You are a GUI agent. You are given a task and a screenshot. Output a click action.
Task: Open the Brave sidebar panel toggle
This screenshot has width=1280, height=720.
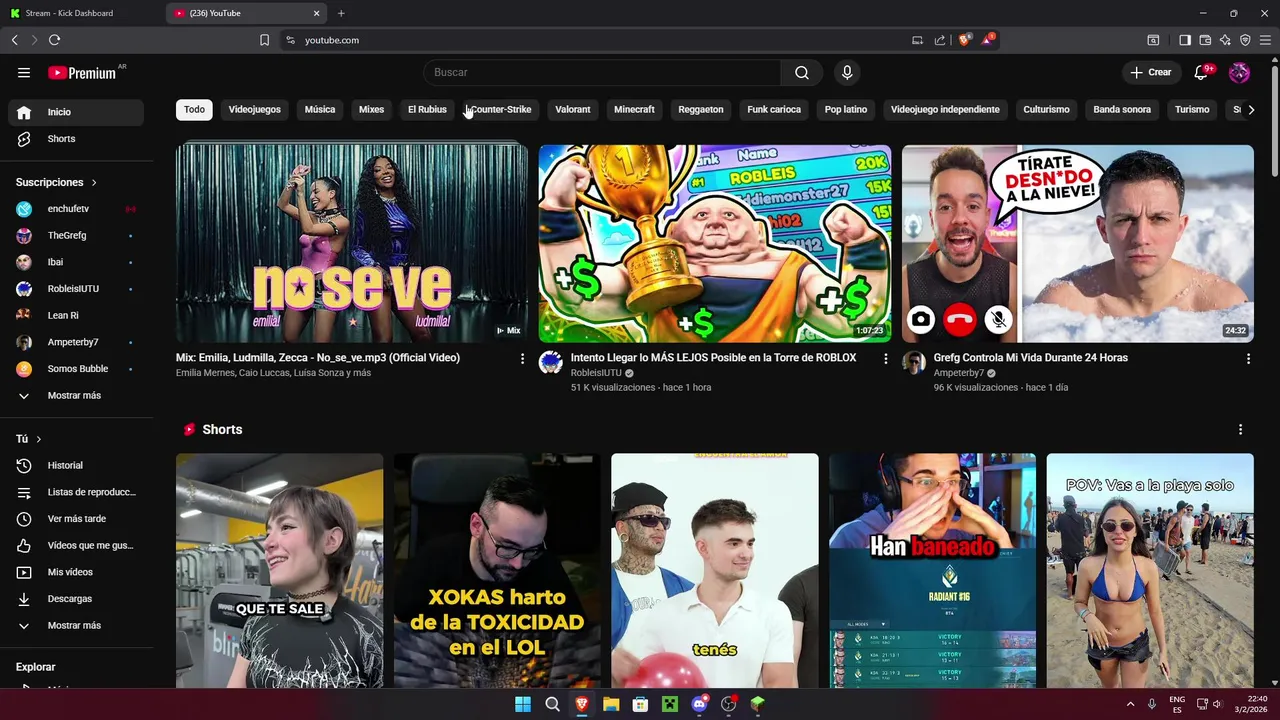[x=1185, y=40]
